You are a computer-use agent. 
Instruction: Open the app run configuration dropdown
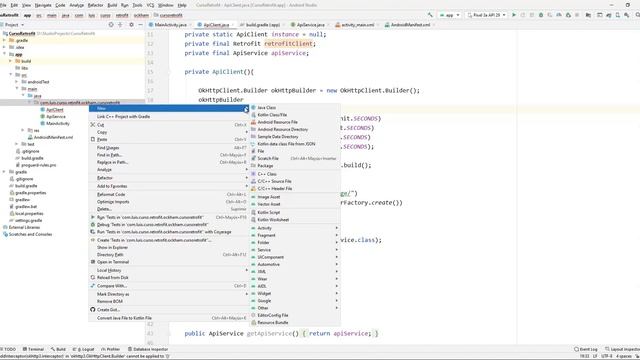click(449, 15)
